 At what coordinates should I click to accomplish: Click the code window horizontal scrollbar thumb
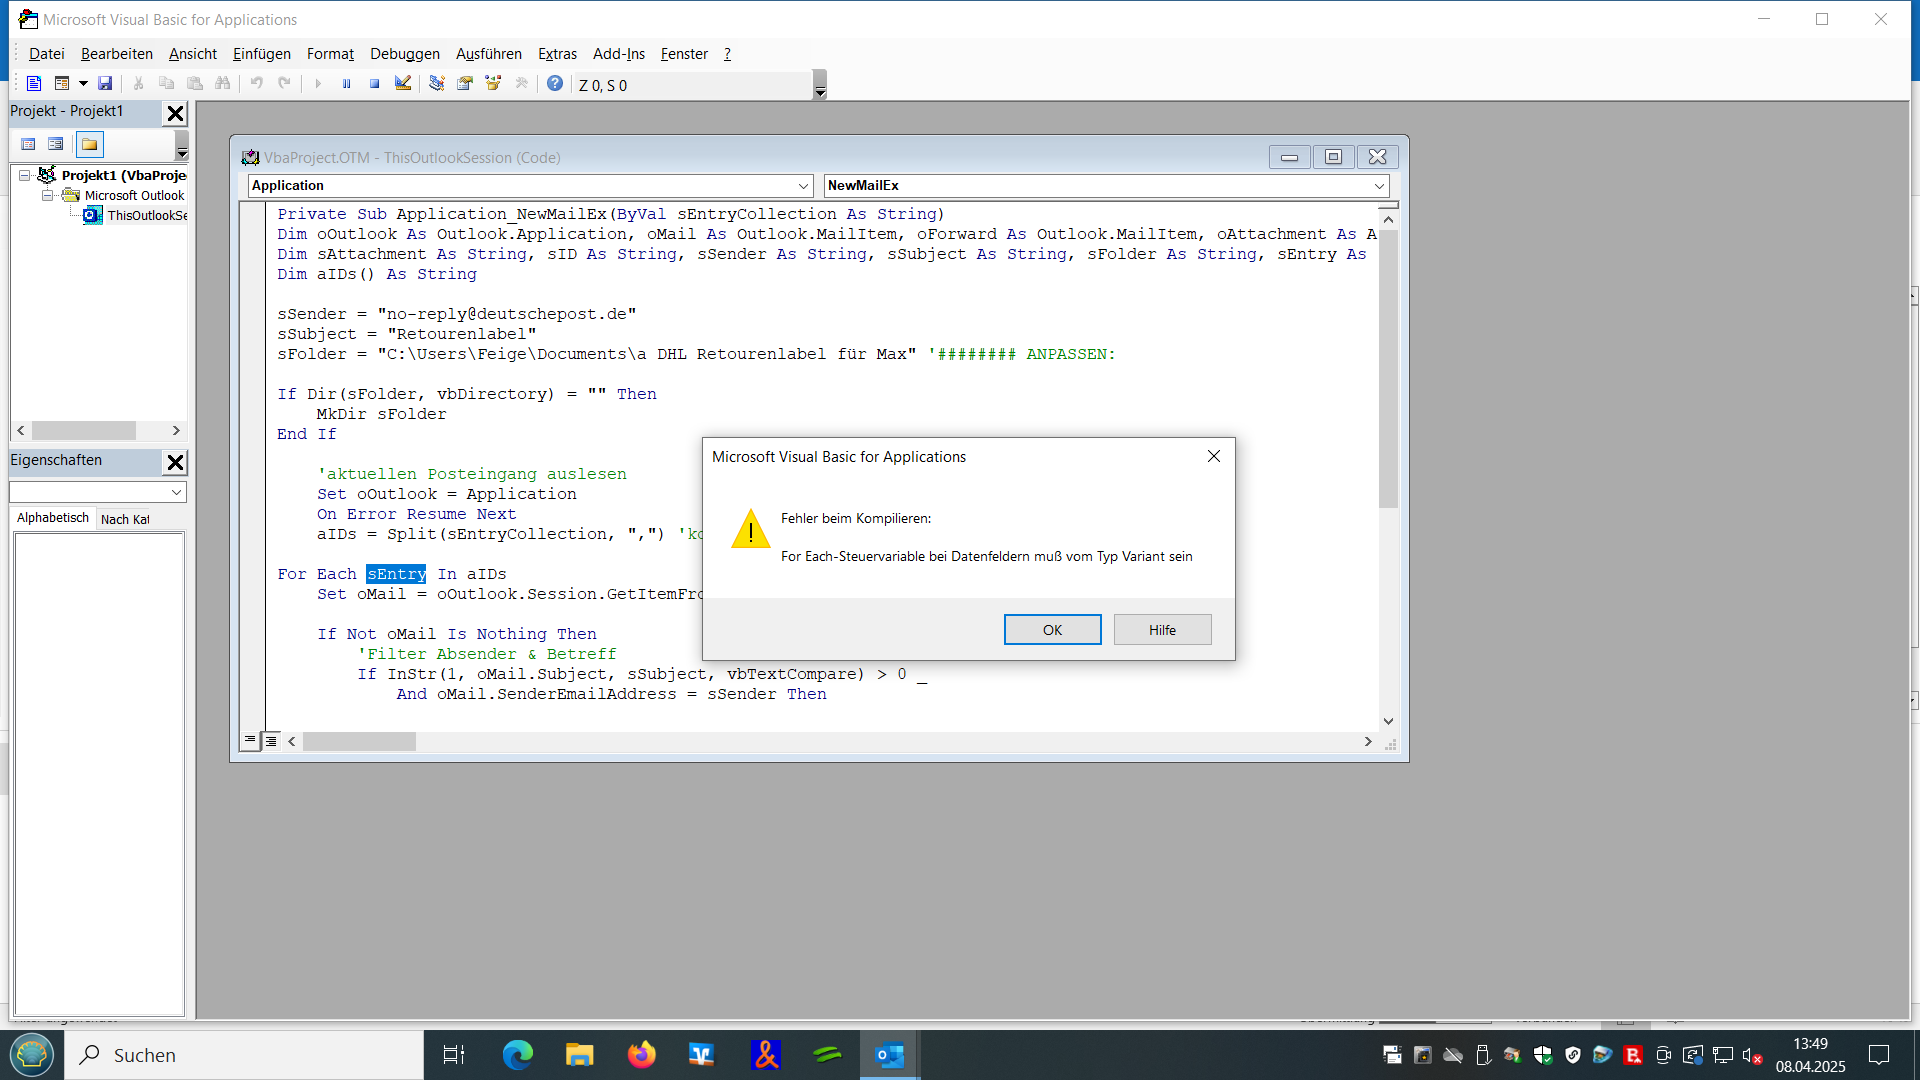pos(359,741)
